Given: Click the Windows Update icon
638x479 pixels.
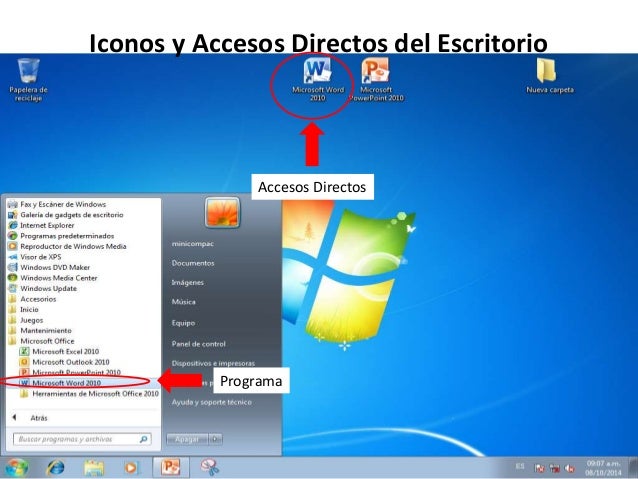Looking at the screenshot, I should click(x=13, y=289).
